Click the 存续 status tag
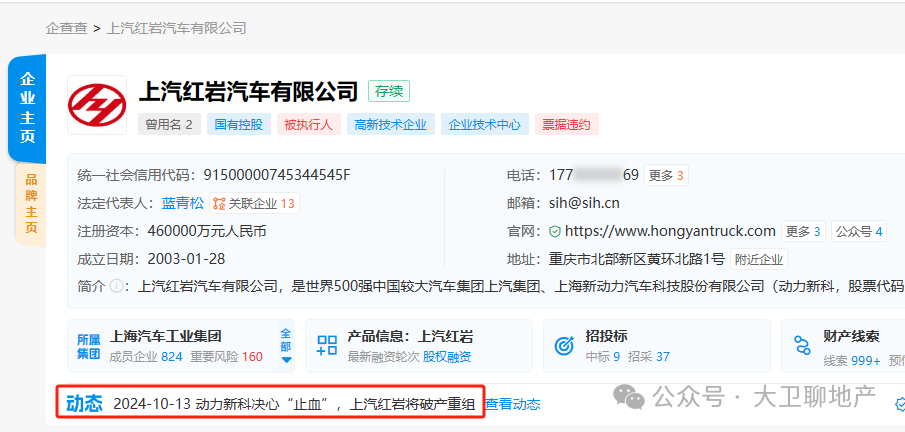Viewport: 905px width, 432px height. [x=389, y=91]
